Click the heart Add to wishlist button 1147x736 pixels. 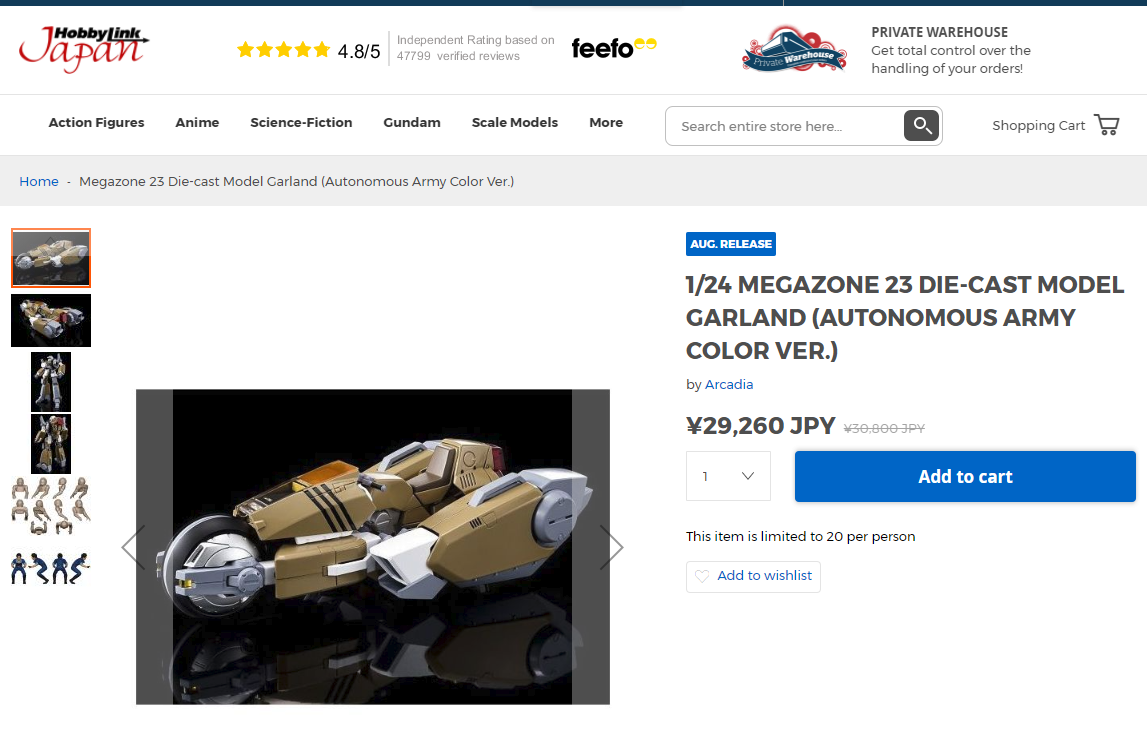[x=753, y=577]
